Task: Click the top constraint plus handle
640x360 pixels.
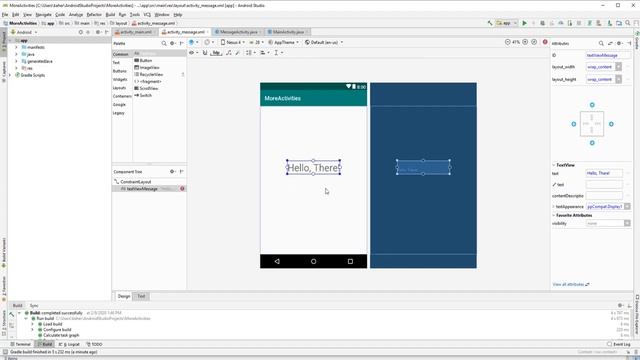Action: 592,105
